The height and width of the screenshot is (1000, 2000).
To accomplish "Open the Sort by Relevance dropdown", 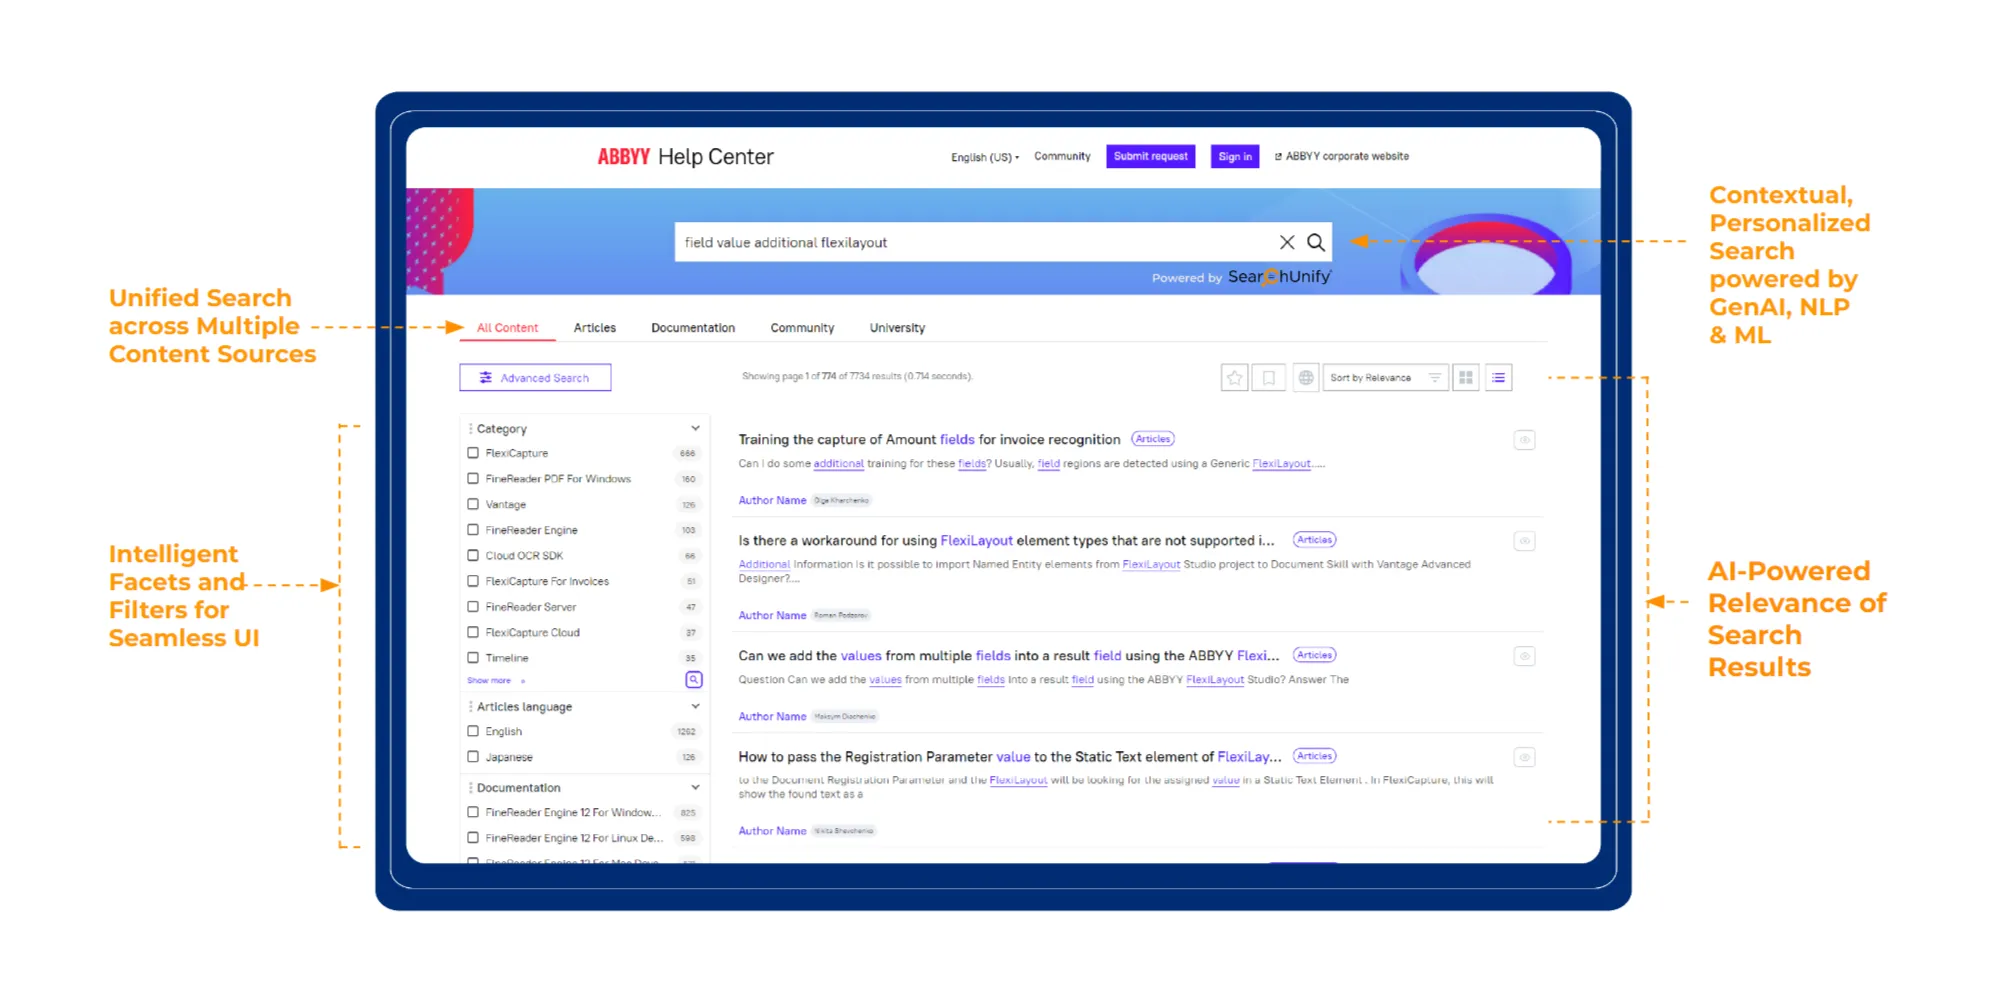I will click(1385, 377).
